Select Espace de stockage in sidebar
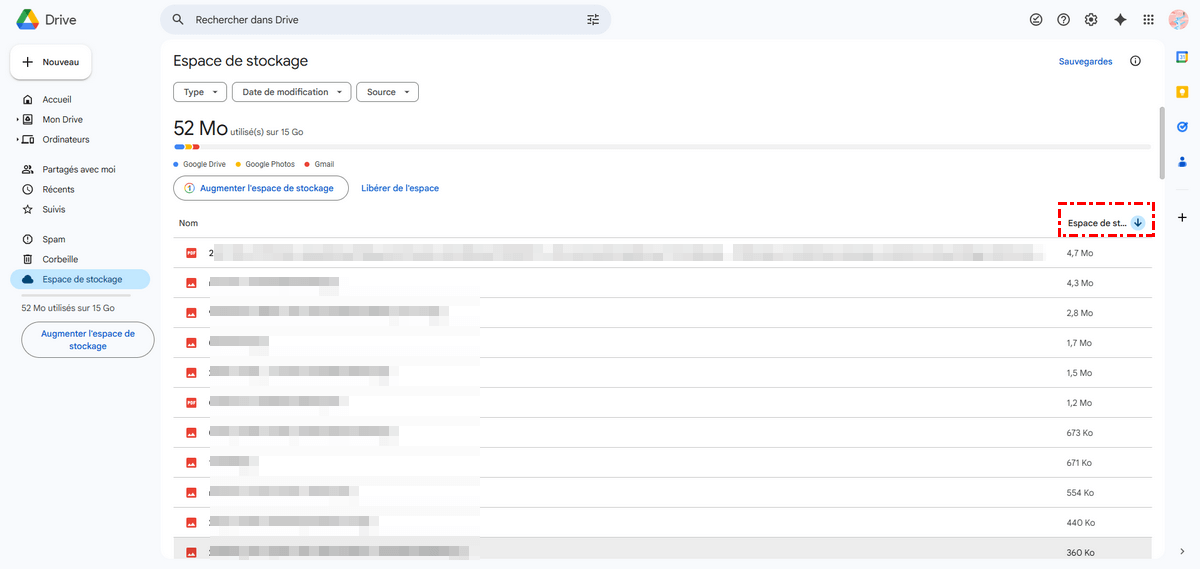Screen dimensions: 1200x569 [x=80, y=280]
